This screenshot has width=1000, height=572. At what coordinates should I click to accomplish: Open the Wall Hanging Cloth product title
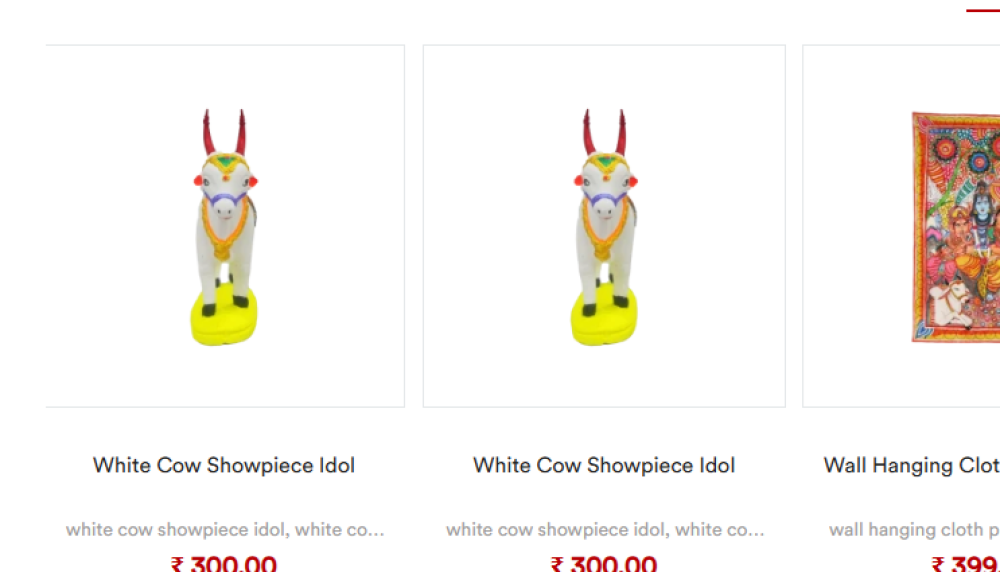tap(911, 466)
